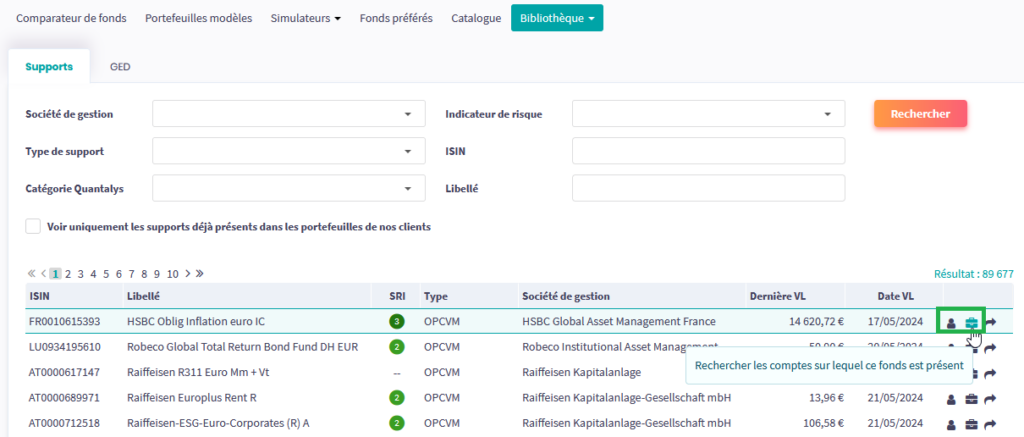Click person icon in HSBC Oblig Inflation row
This screenshot has width=1024, height=437.
tap(952, 322)
